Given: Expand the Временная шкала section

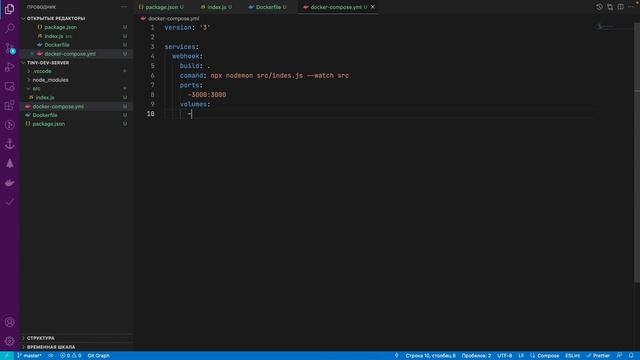Looking at the screenshot, I should tap(51, 347).
